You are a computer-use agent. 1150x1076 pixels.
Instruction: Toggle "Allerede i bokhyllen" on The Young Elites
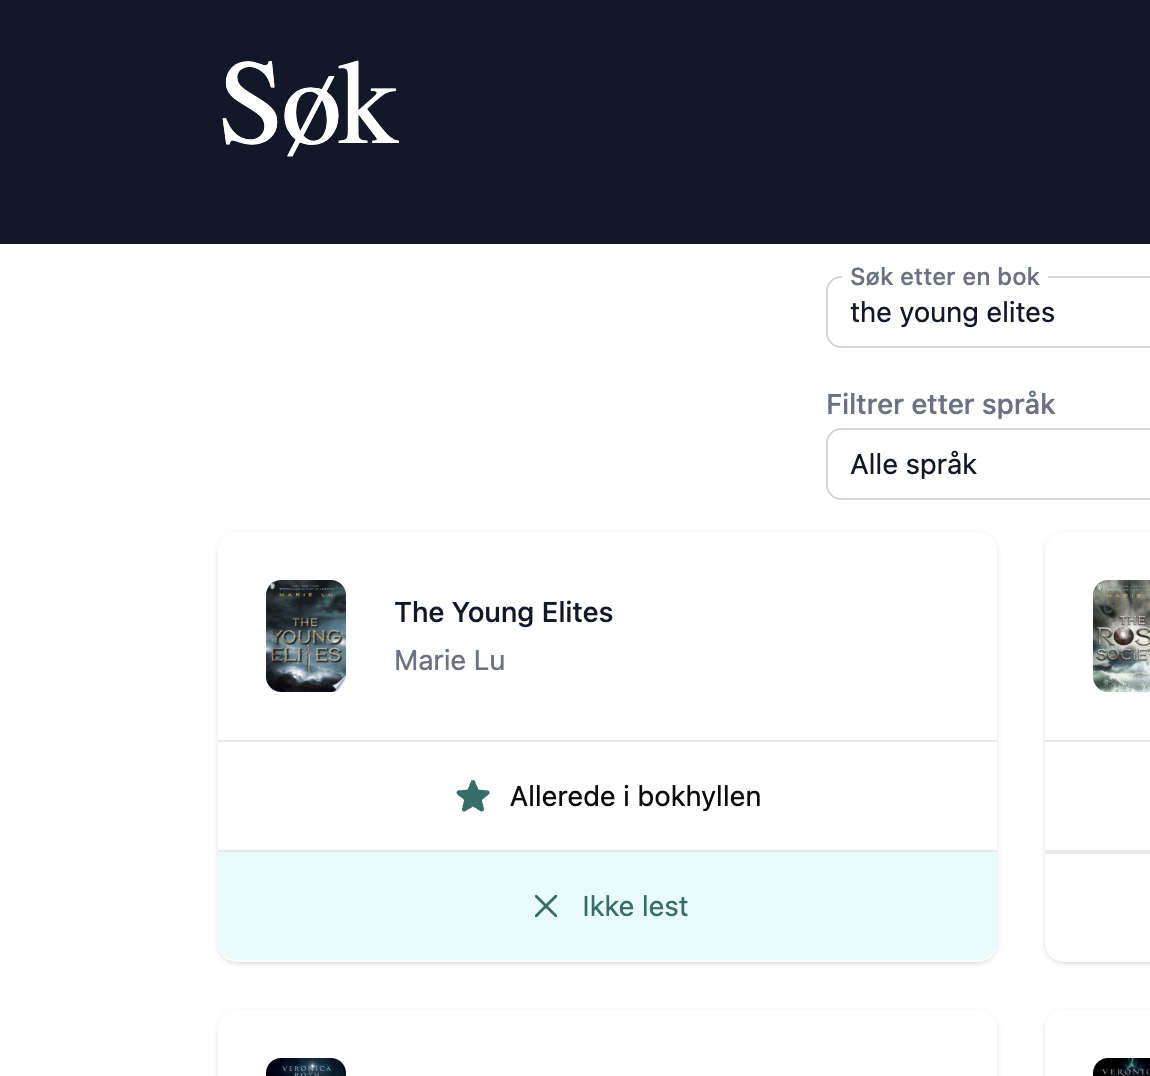pyautogui.click(x=607, y=796)
